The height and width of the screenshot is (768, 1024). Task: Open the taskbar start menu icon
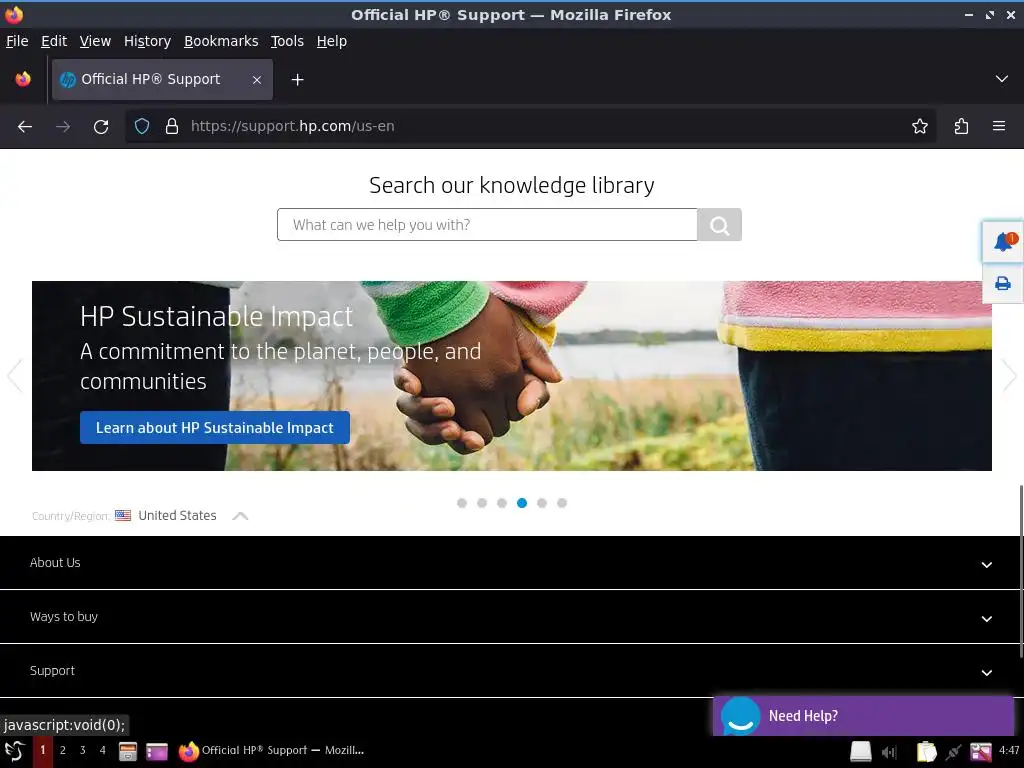[15, 751]
